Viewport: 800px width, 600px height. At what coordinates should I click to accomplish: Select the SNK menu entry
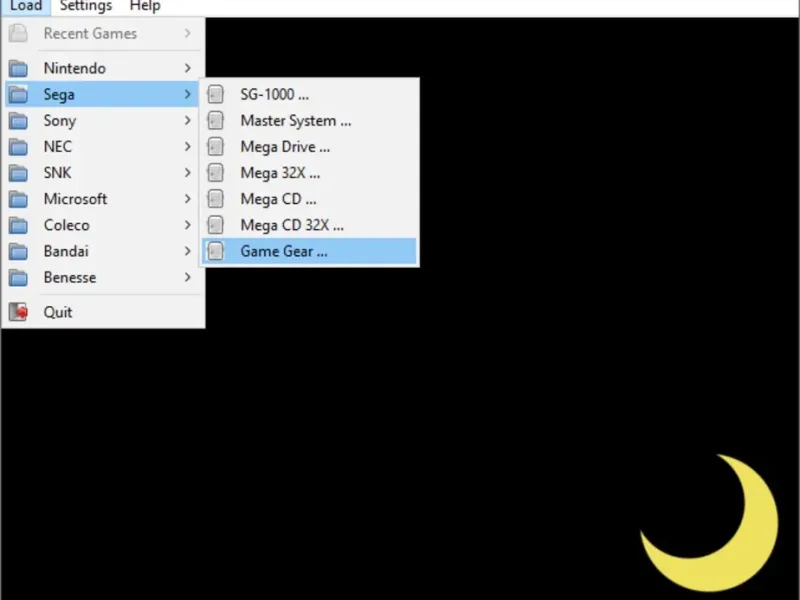point(102,173)
